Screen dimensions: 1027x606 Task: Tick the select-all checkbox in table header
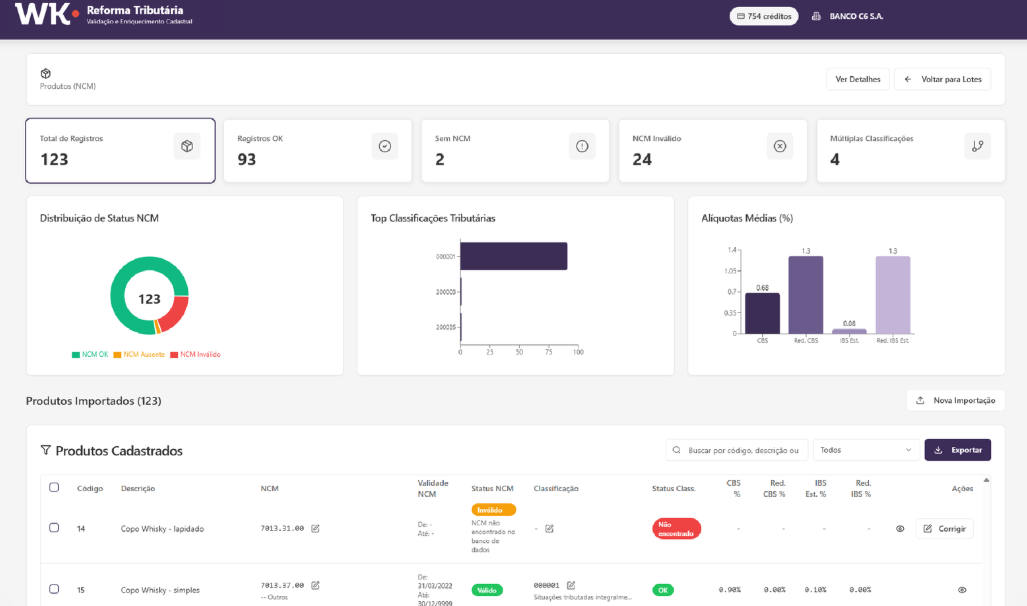(54, 487)
